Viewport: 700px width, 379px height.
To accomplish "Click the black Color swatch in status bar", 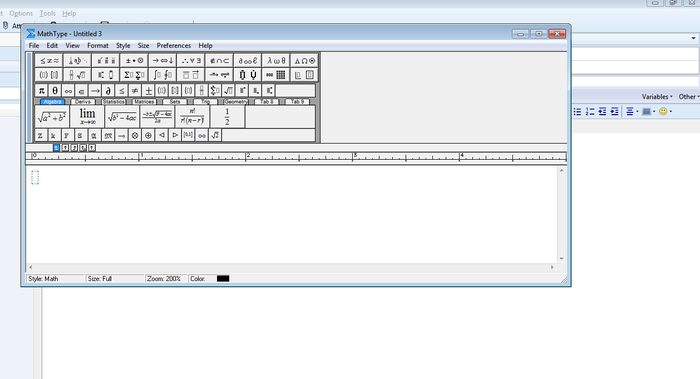I will point(223,279).
